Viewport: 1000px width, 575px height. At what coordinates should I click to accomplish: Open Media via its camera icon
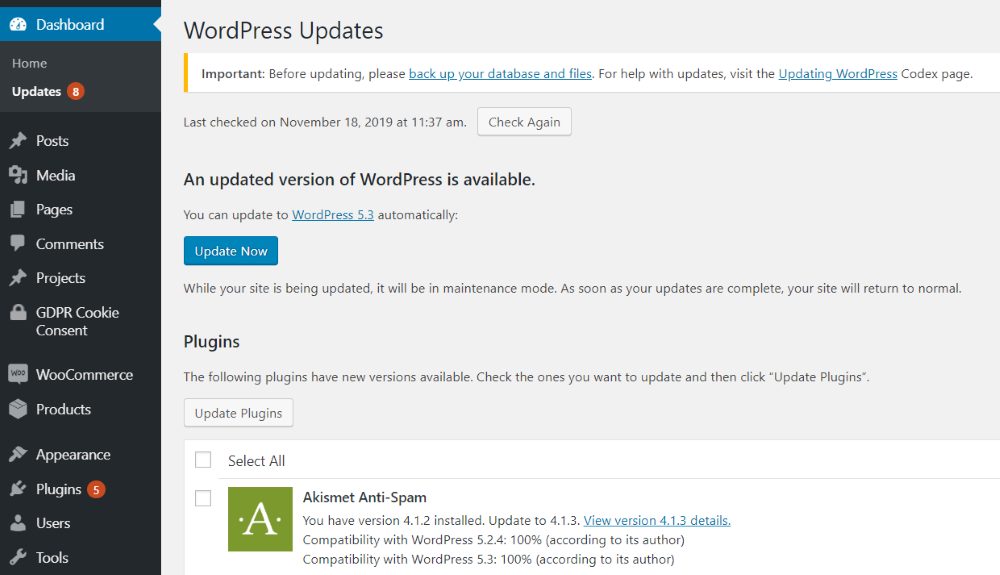tap(18, 175)
